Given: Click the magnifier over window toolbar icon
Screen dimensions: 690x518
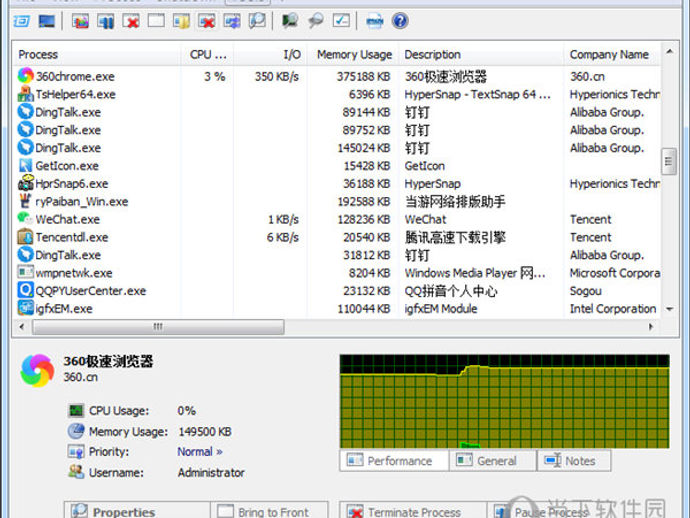Looking at the screenshot, I should [x=257, y=21].
